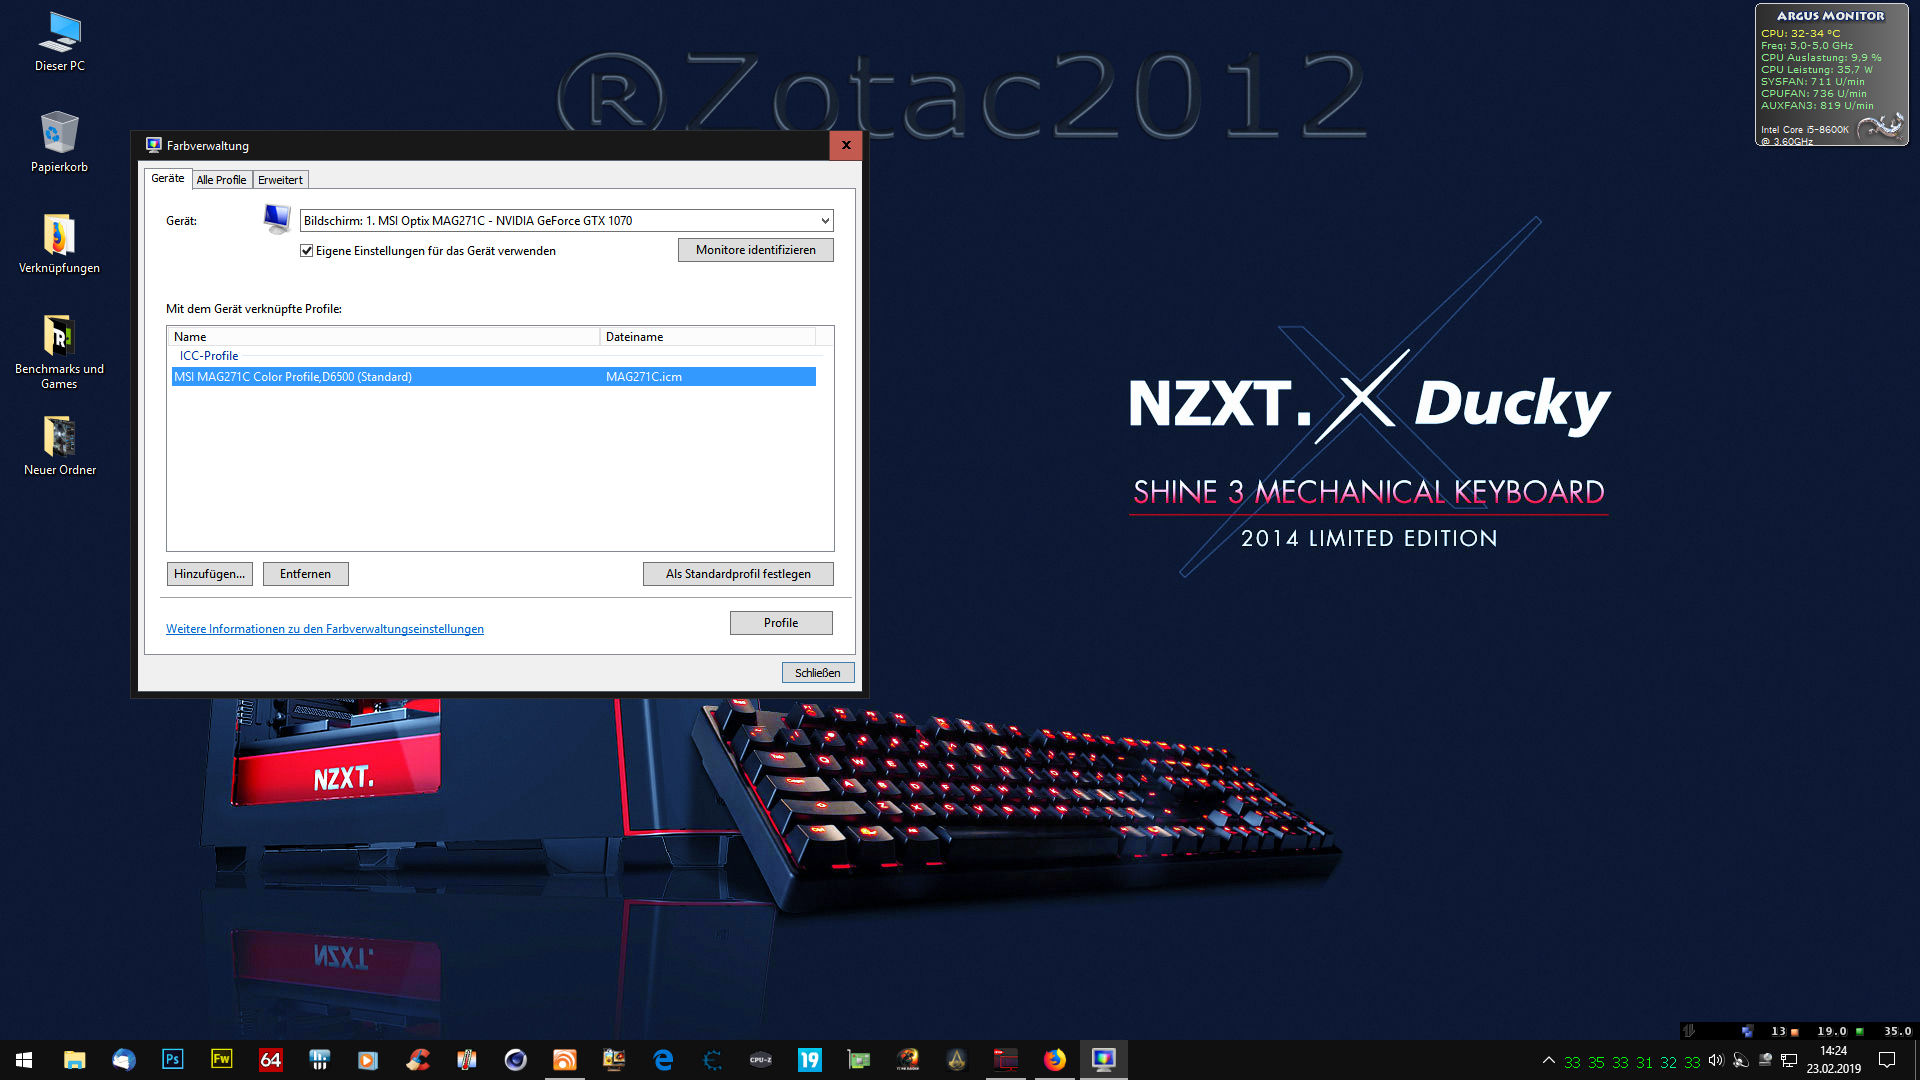Click the Hinzufügen... button
Viewport: 1920px width, 1080px height.
[209, 574]
